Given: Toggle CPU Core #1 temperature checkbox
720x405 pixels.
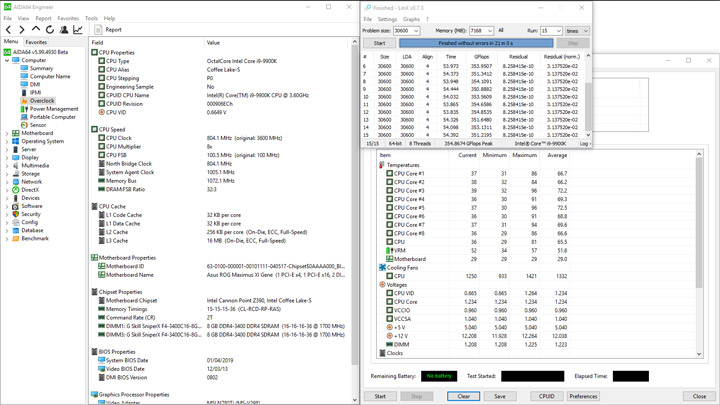Looking at the screenshot, I should click(x=389, y=174).
